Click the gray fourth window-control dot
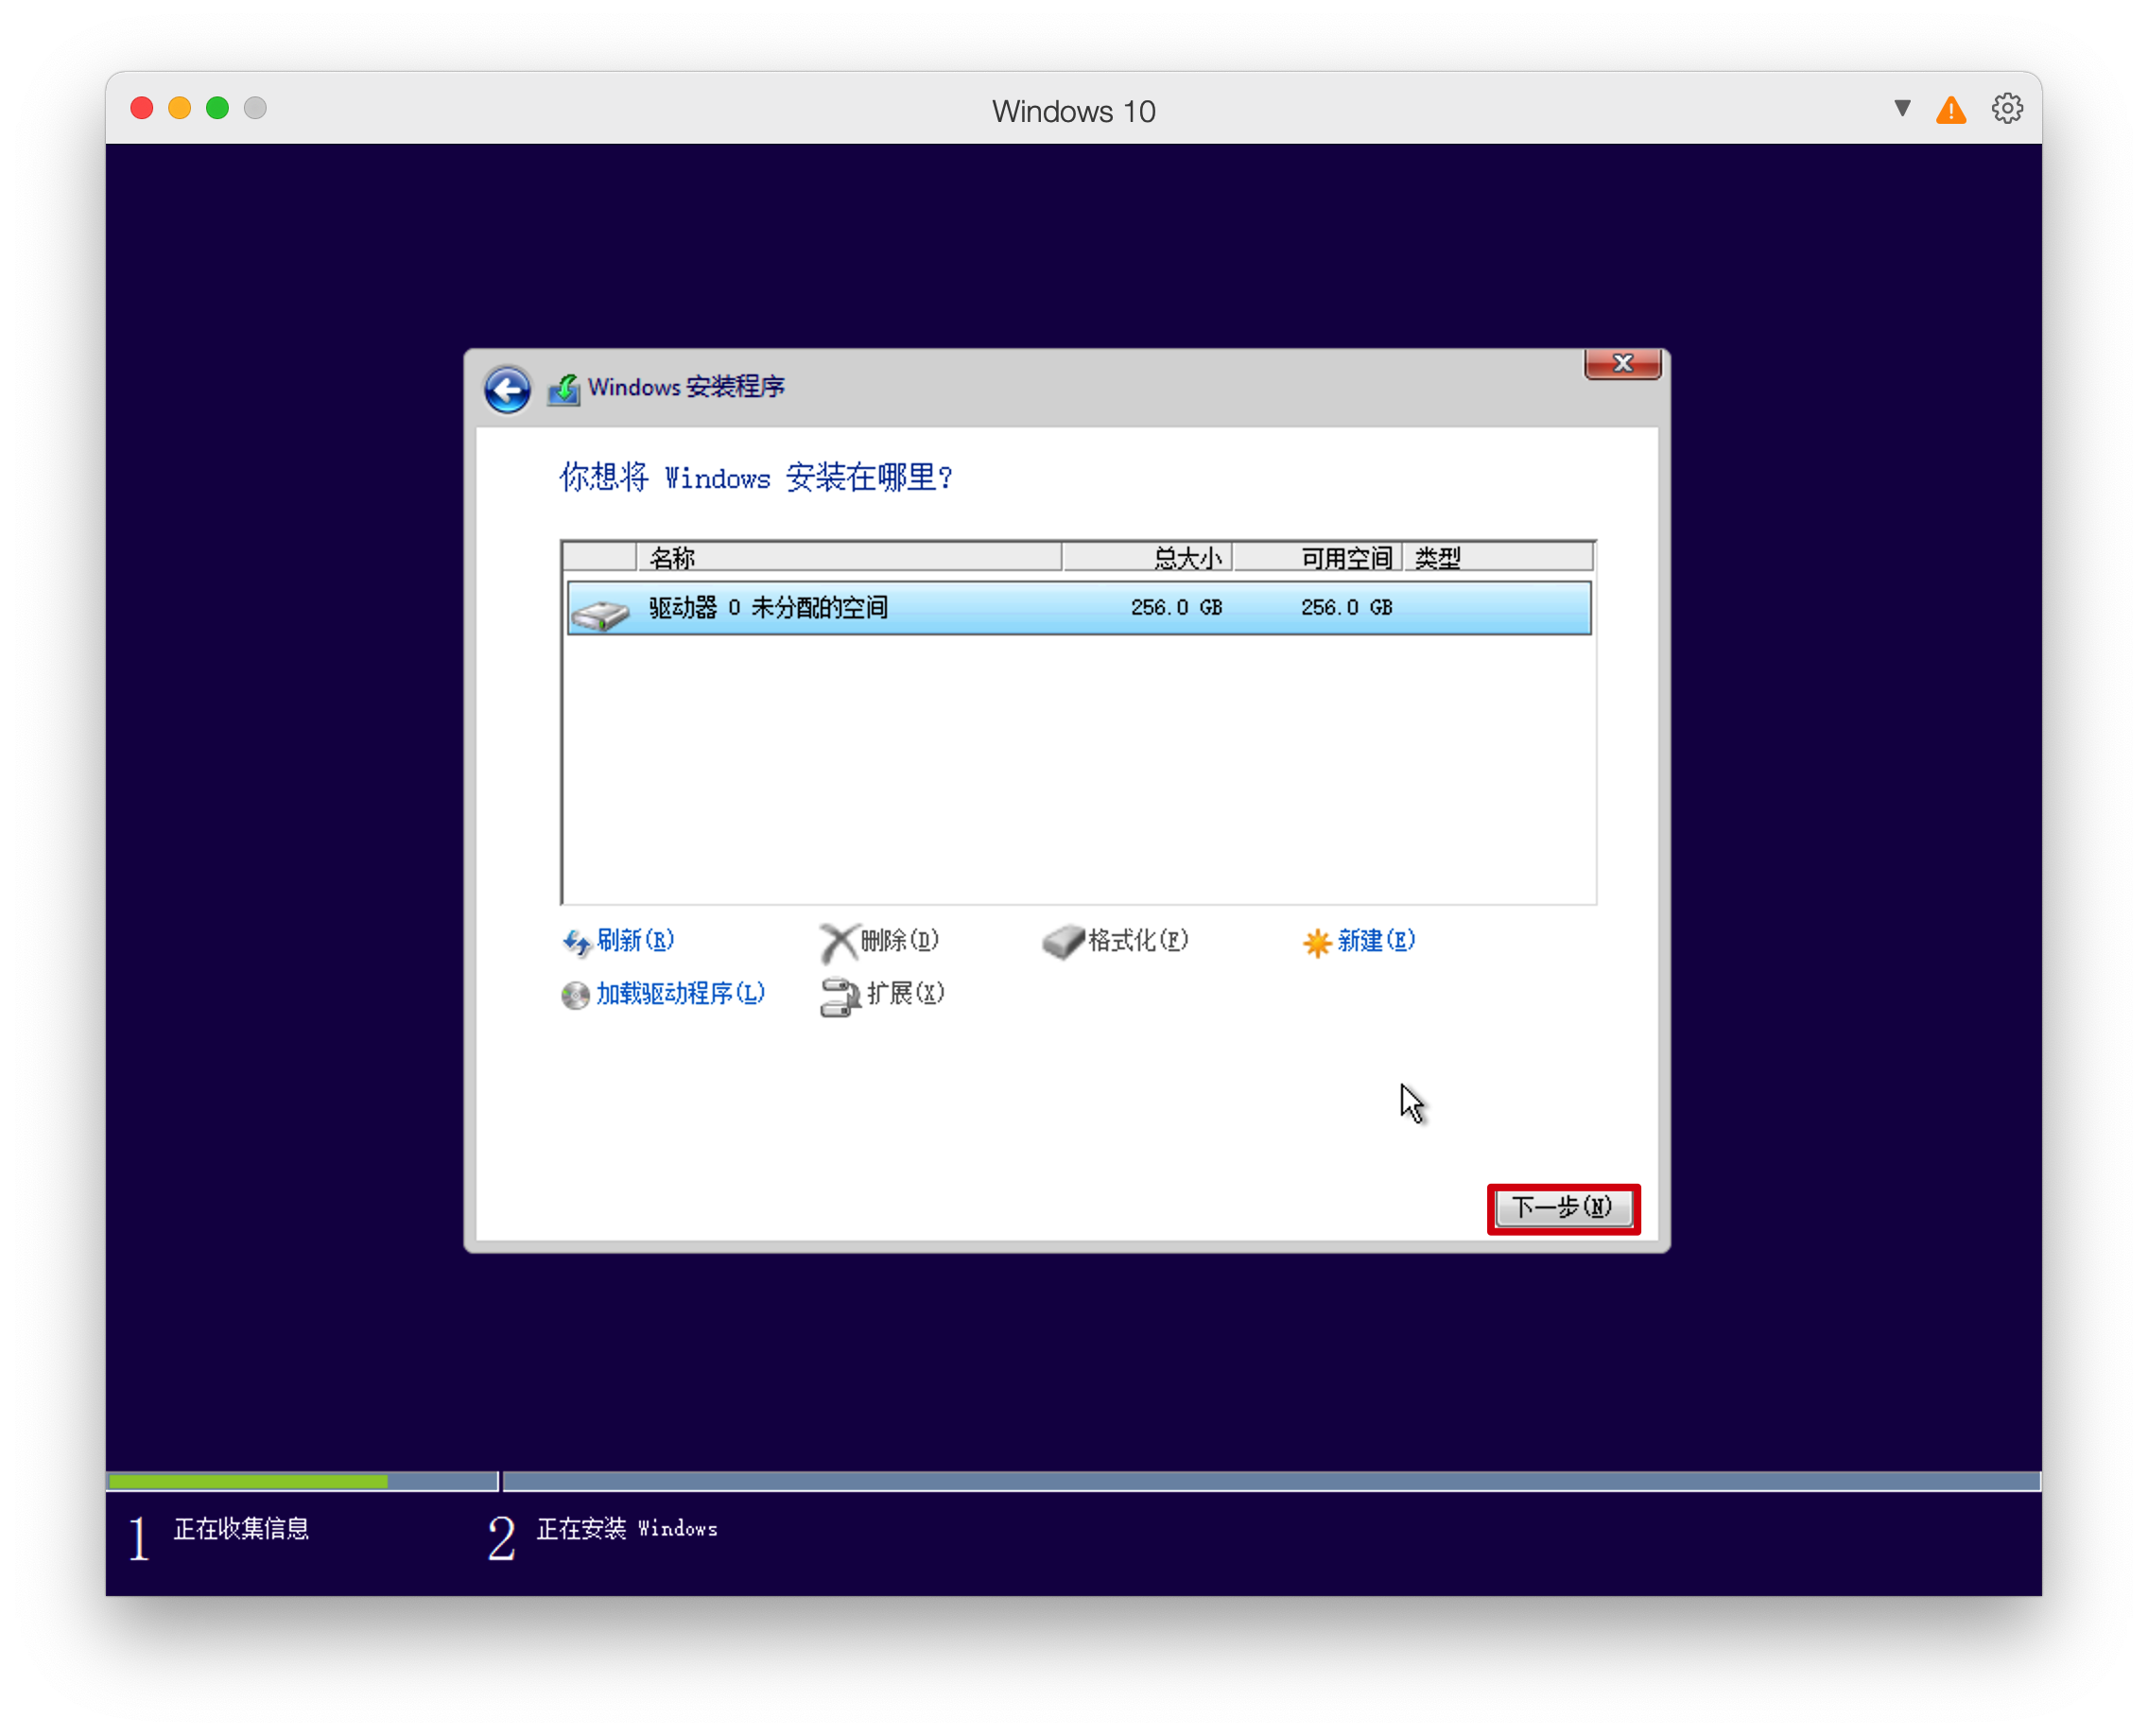This screenshot has width=2148, height=1736. (x=255, y=108)
